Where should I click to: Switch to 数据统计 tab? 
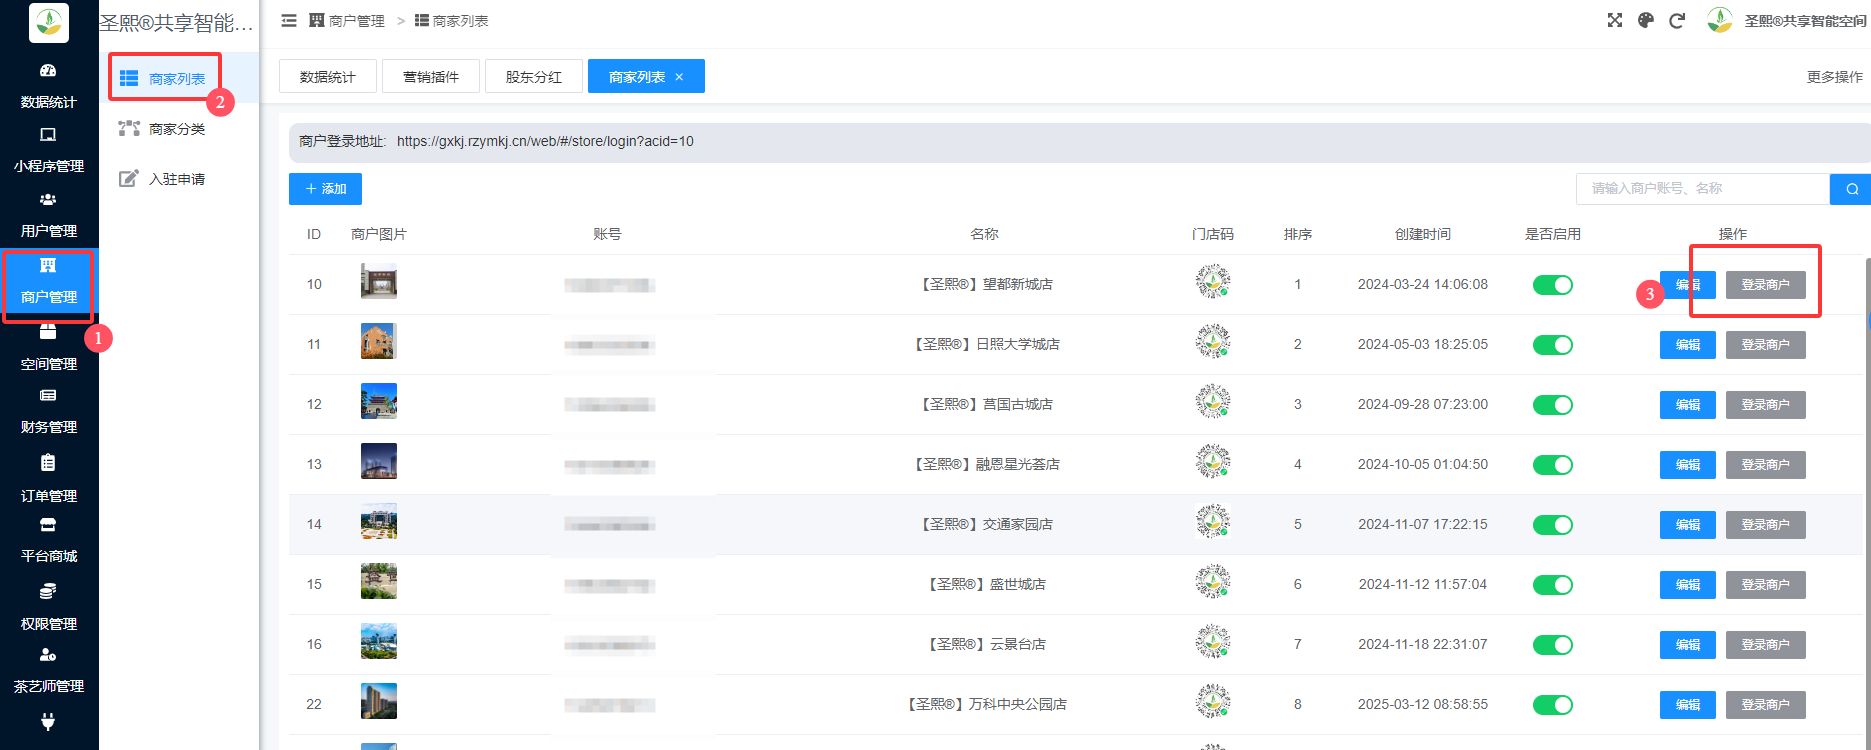point(328,76)
